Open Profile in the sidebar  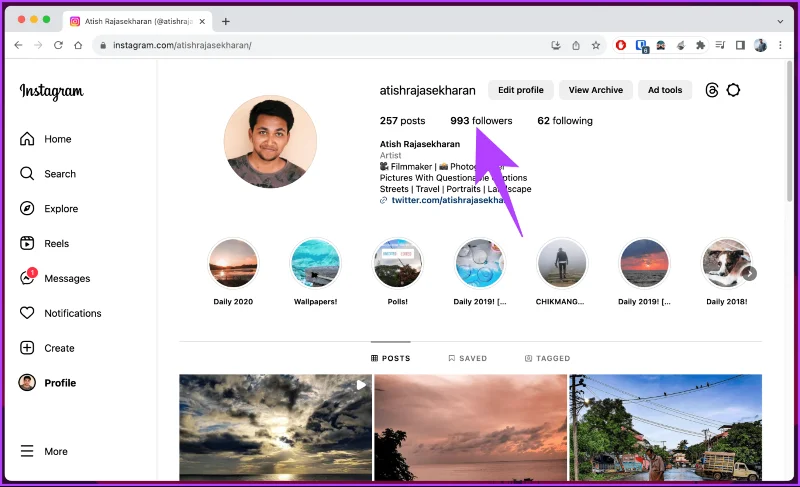point(47,382)
